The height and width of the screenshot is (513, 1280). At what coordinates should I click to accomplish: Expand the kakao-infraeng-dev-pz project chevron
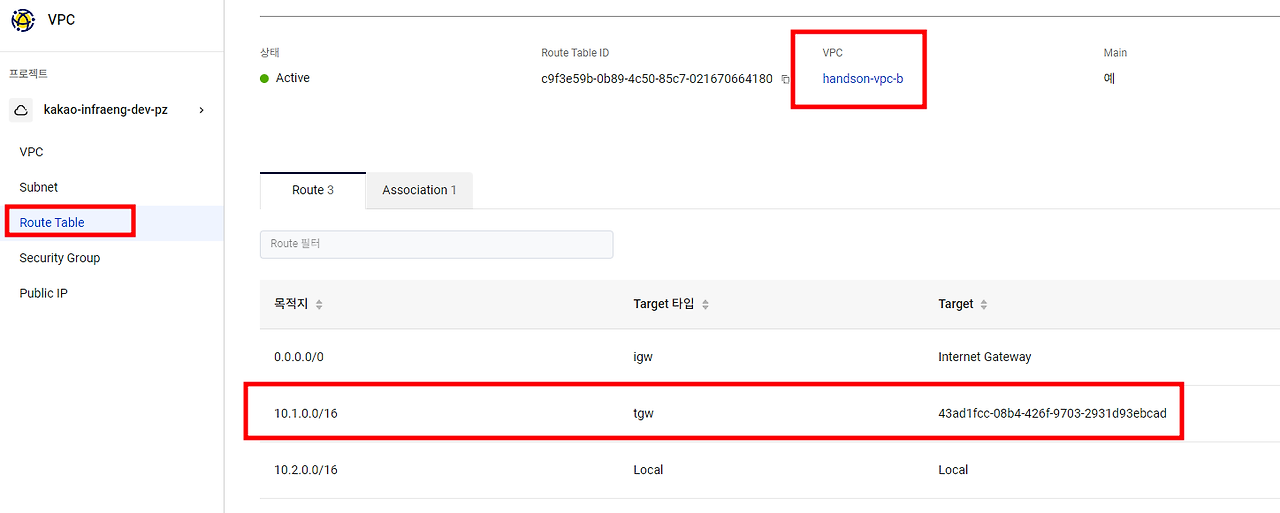click(x=202, y=110)
